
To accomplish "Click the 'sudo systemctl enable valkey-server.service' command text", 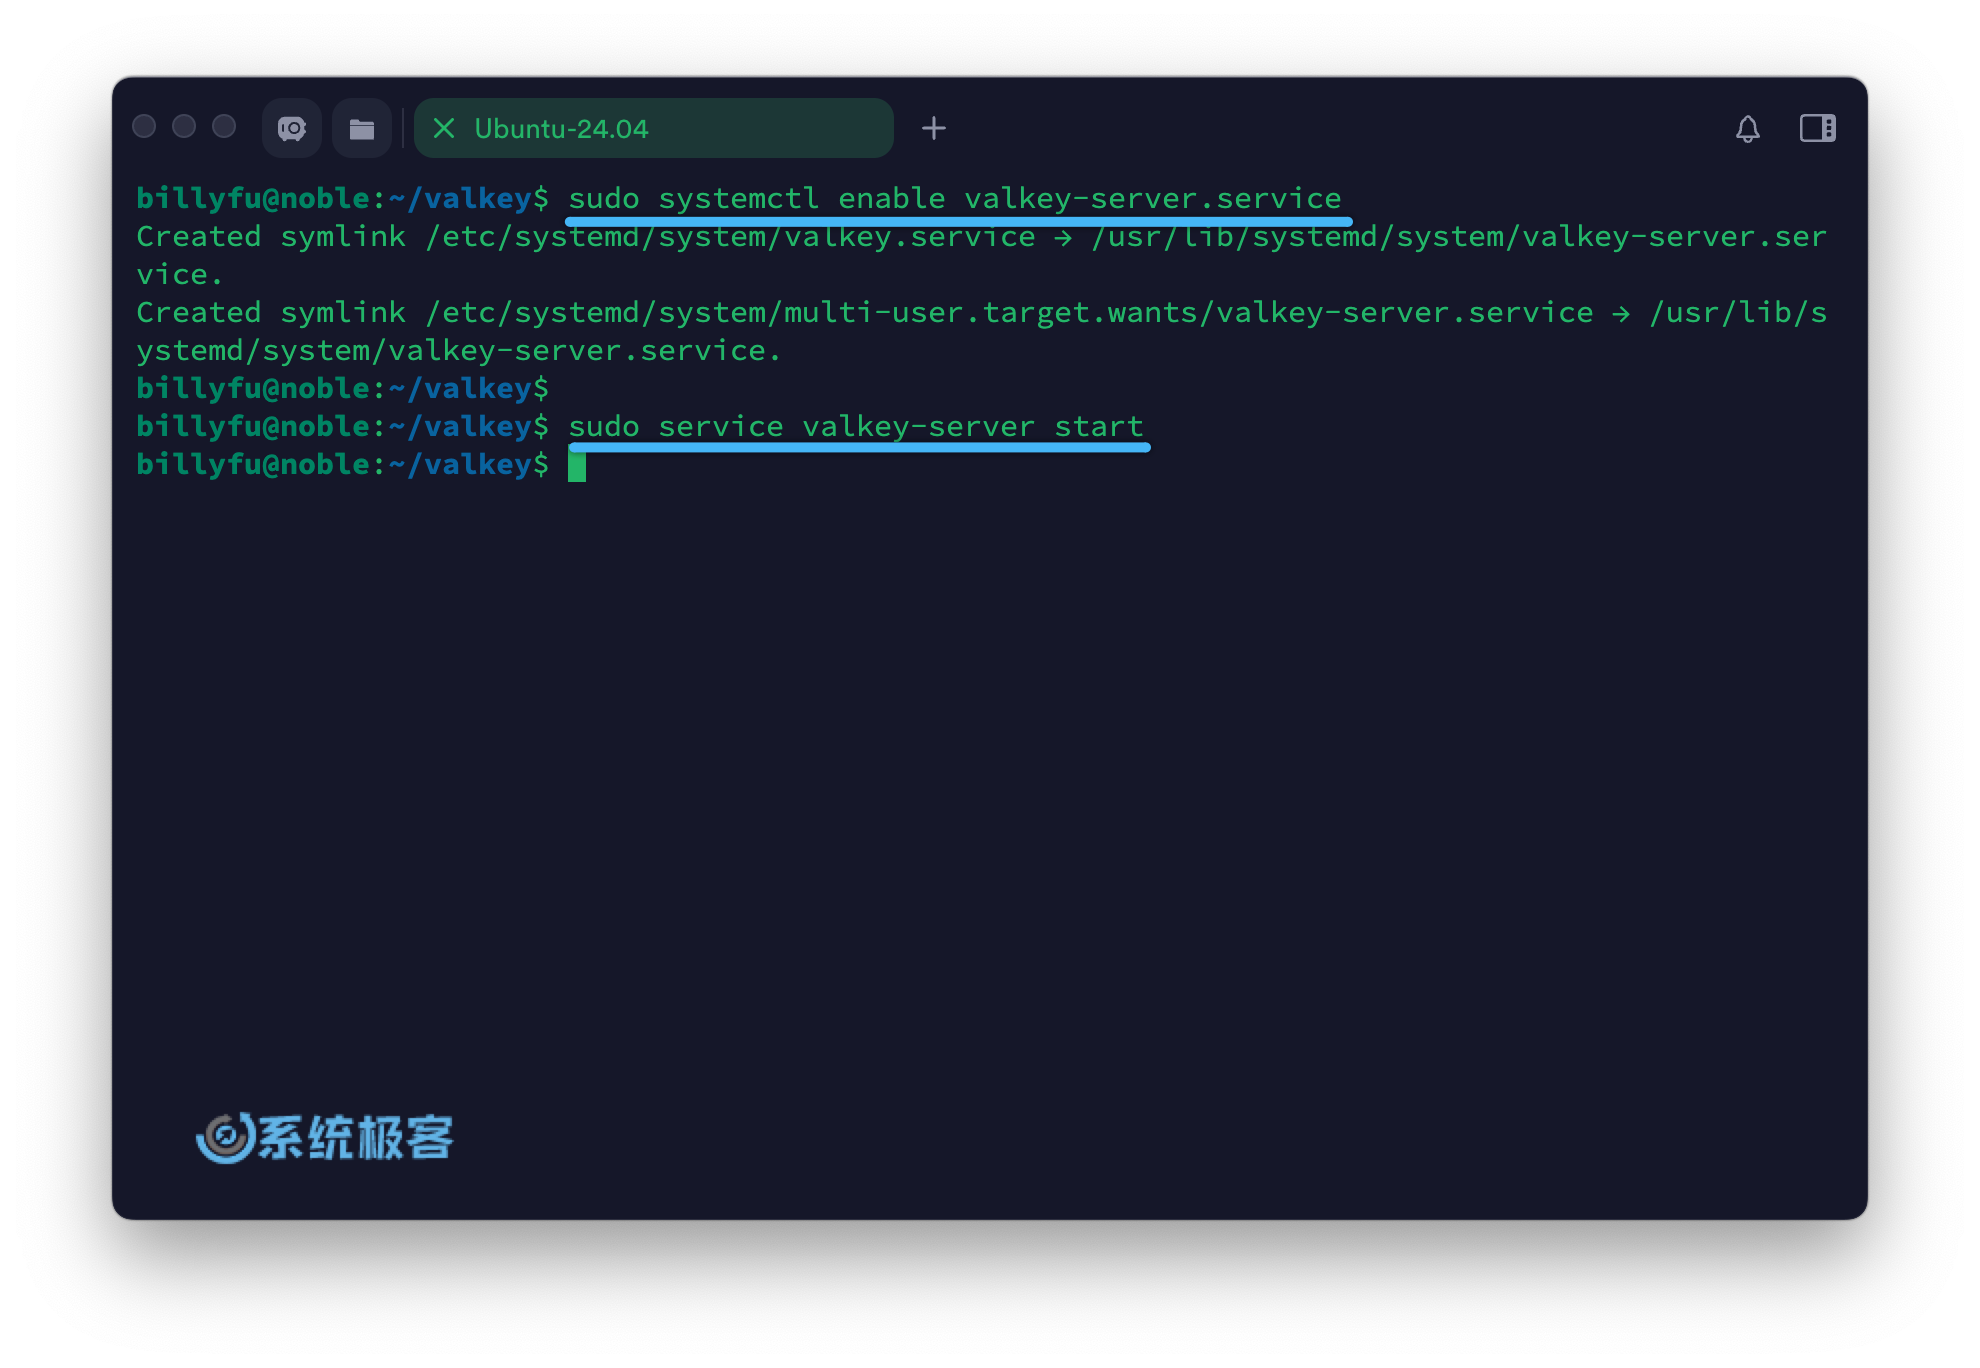I will coord(955,198).
